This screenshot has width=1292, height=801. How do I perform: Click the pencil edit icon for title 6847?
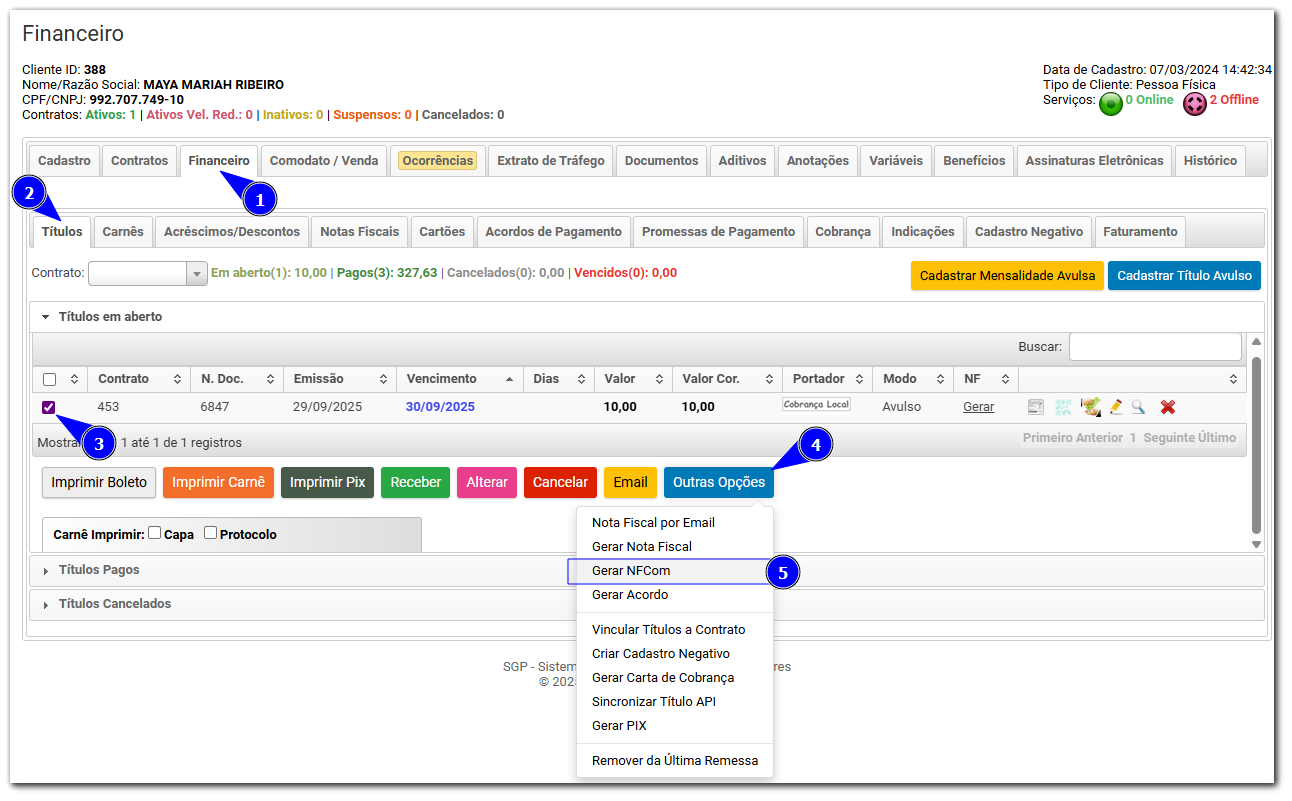[x=1115, y=407]
